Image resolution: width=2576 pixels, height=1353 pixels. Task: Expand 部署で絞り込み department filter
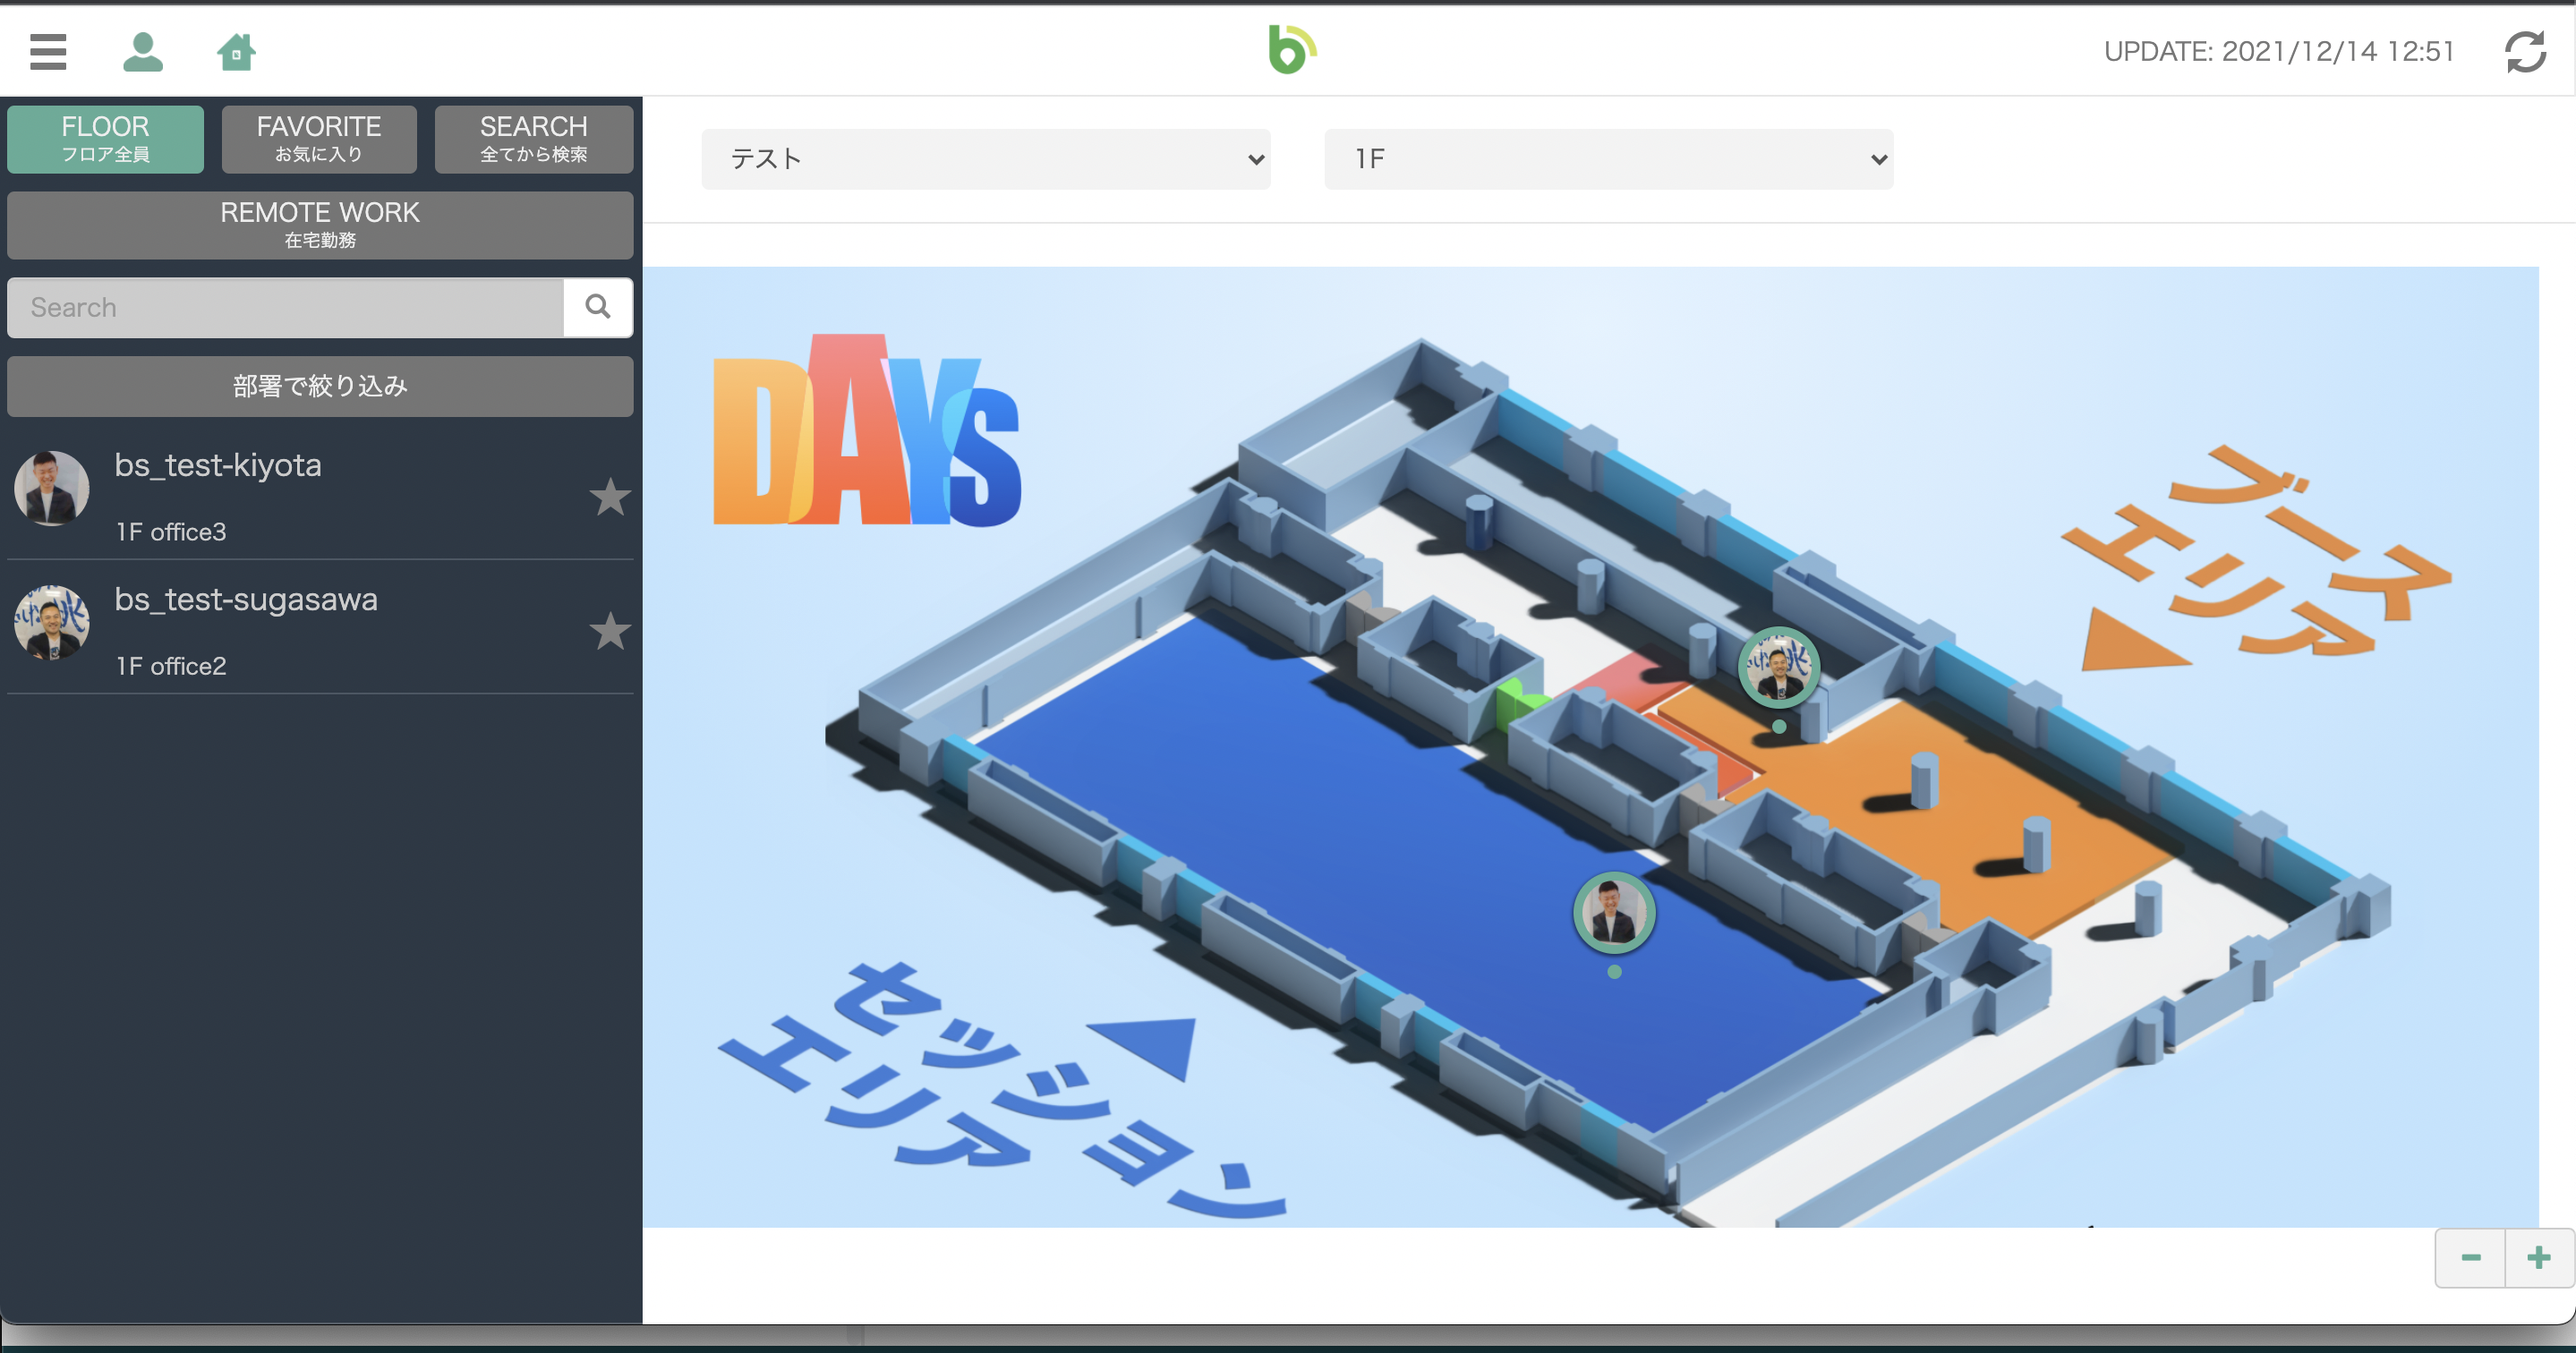[x=320, y=386]
